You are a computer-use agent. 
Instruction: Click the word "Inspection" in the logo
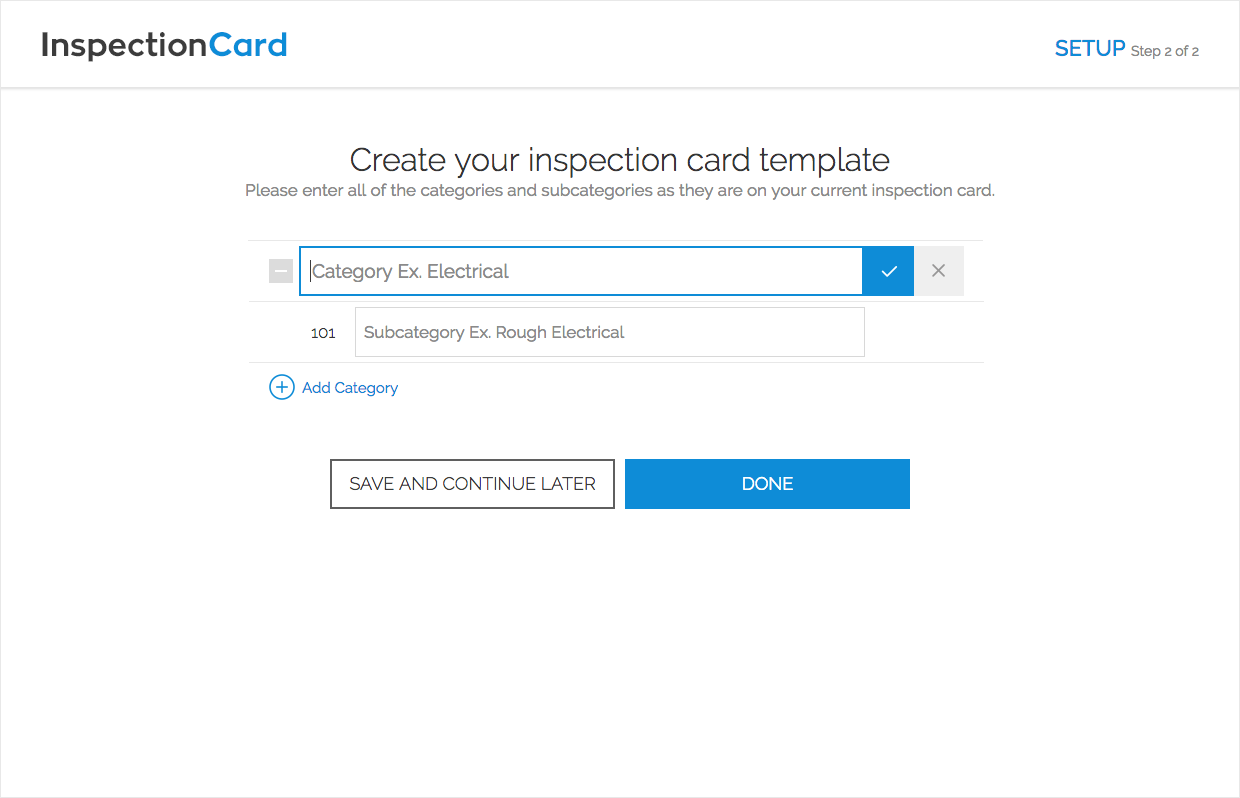tap(124, 45)
